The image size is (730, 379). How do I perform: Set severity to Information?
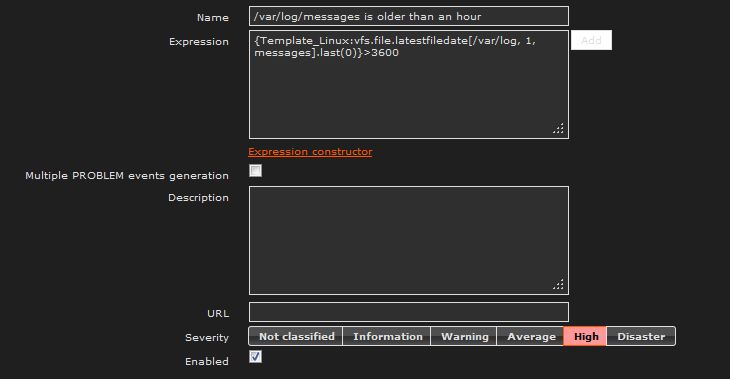[x=387, y=336]
